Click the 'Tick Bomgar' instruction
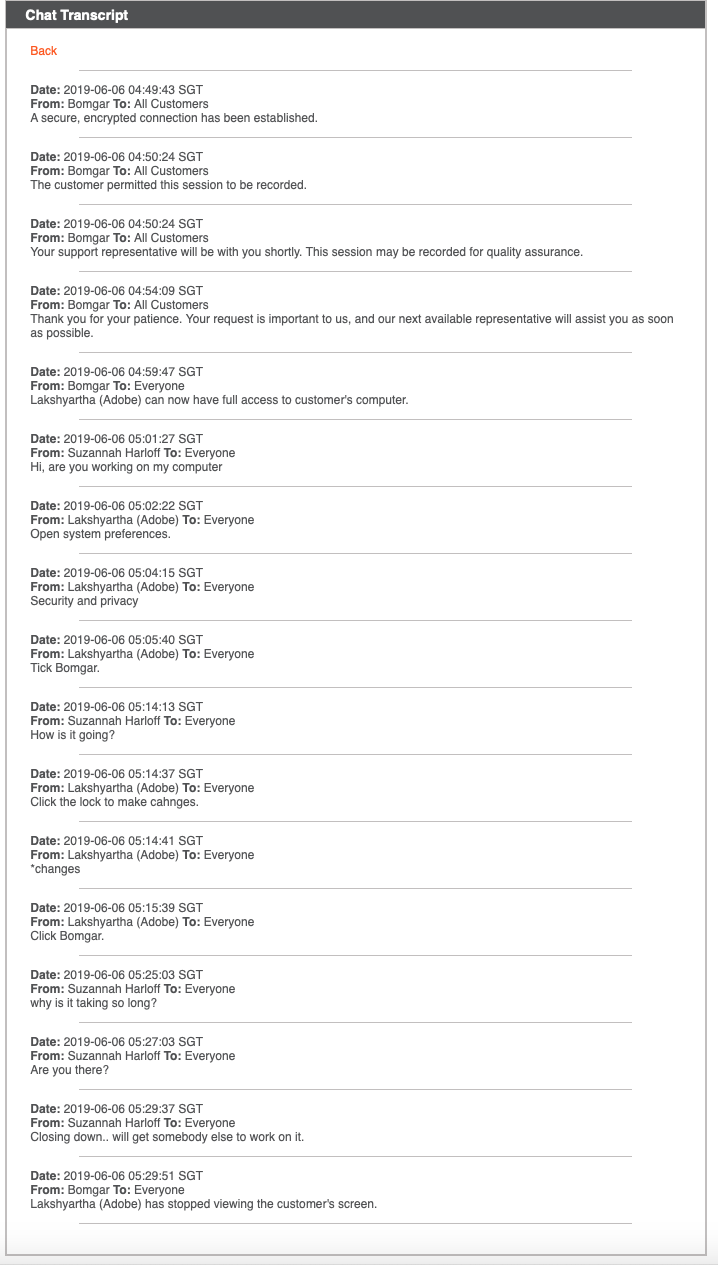This screenshot has height=1265, width=718. pos(62,667)
